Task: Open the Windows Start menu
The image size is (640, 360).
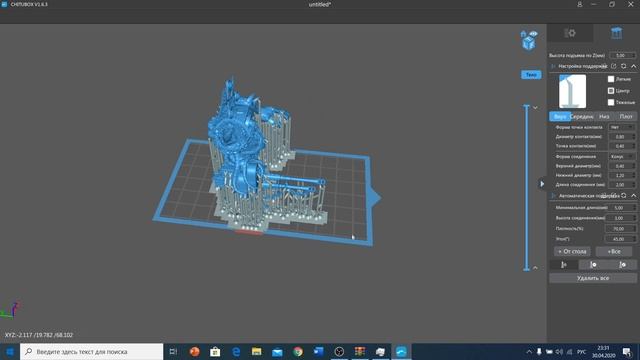Action: coord(10,351)
